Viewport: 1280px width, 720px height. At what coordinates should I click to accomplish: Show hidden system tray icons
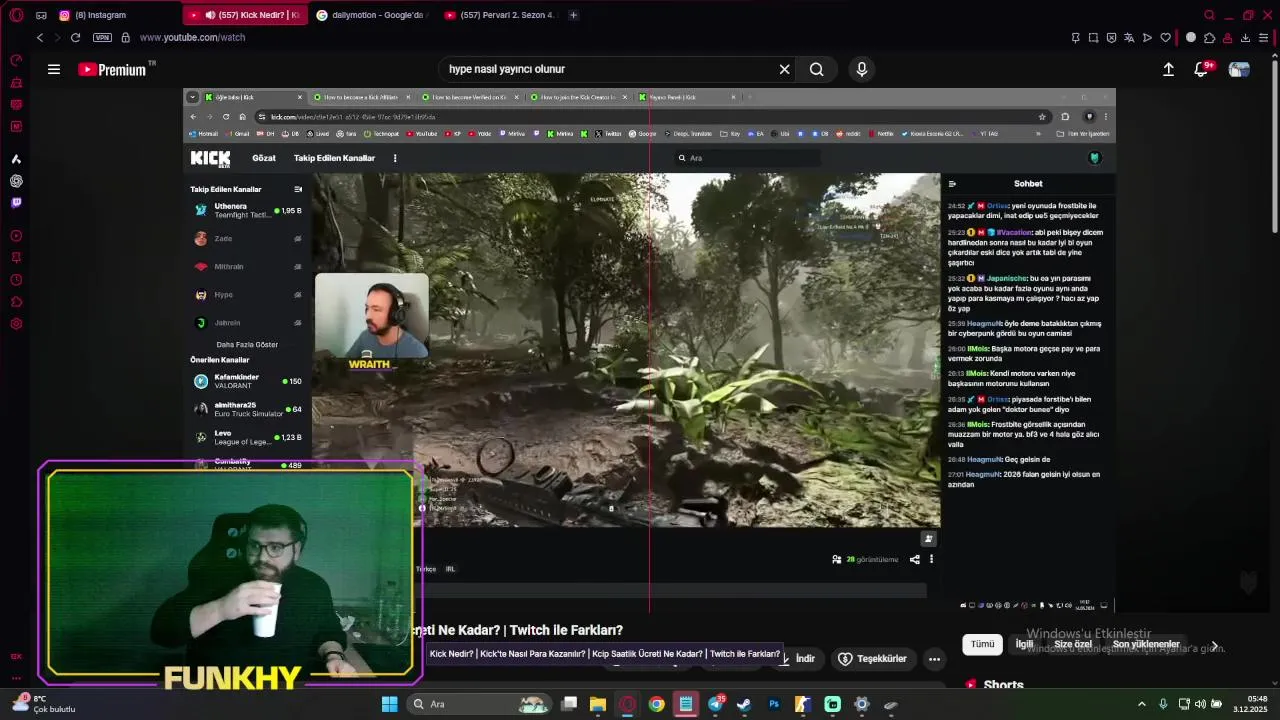point(1142,704)
